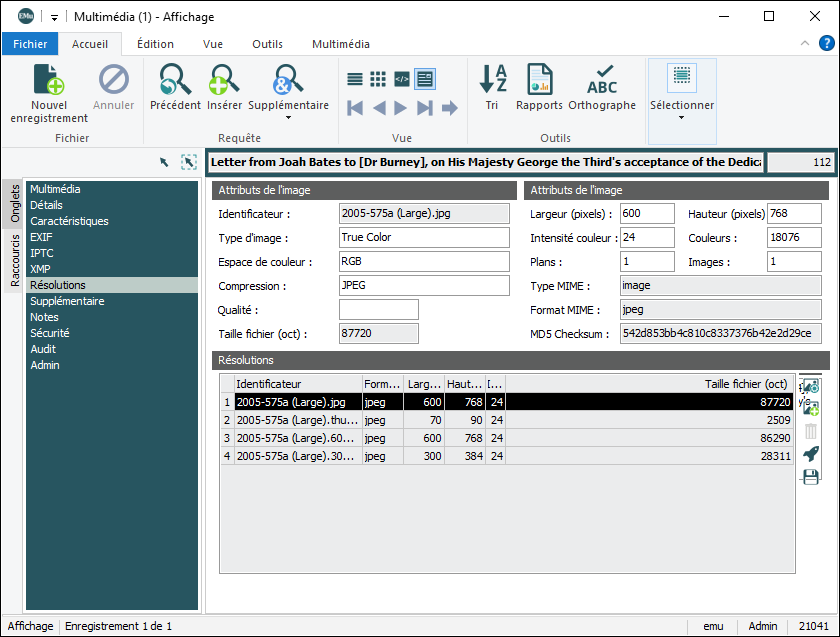Toggle the page details view icon
This screenshot has height=637, width=840.
point(425,79)
